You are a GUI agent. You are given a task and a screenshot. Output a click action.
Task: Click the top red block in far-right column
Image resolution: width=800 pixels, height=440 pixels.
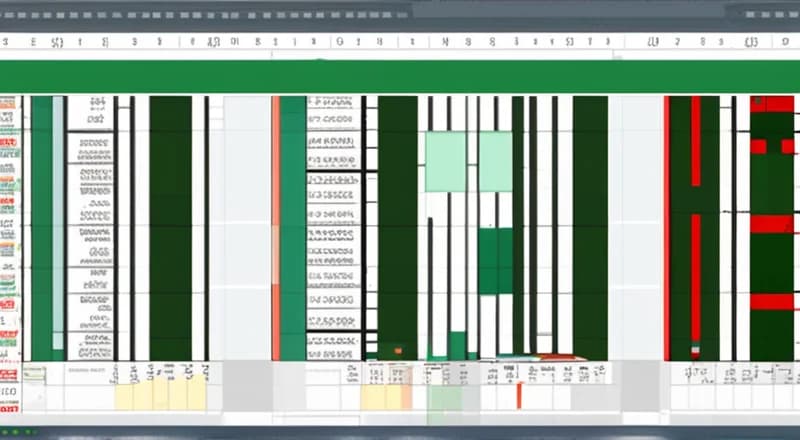pos(771,104)
